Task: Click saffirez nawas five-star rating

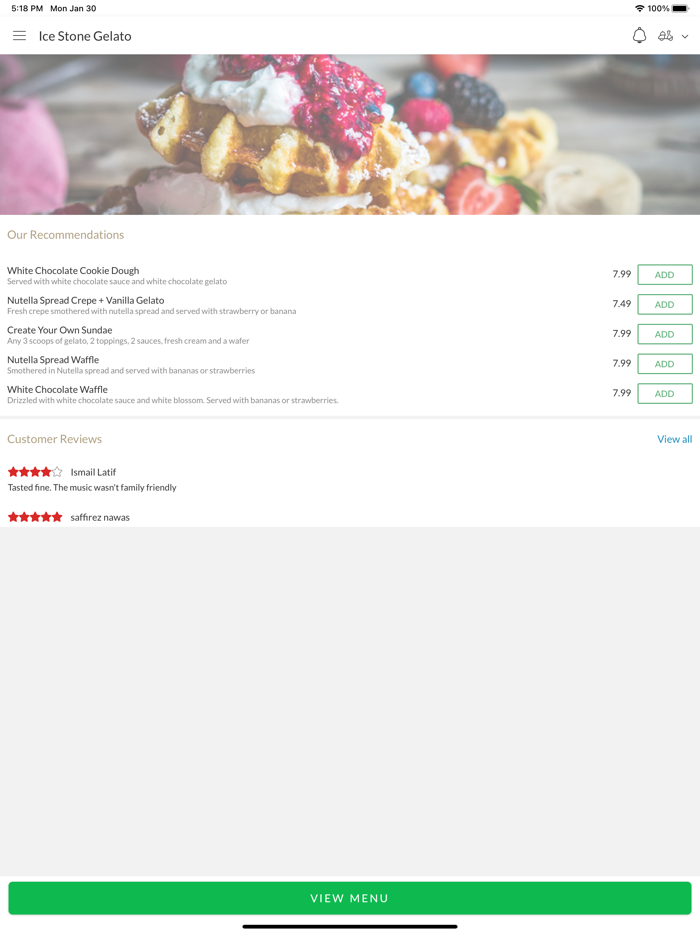Action: [35, 517]
